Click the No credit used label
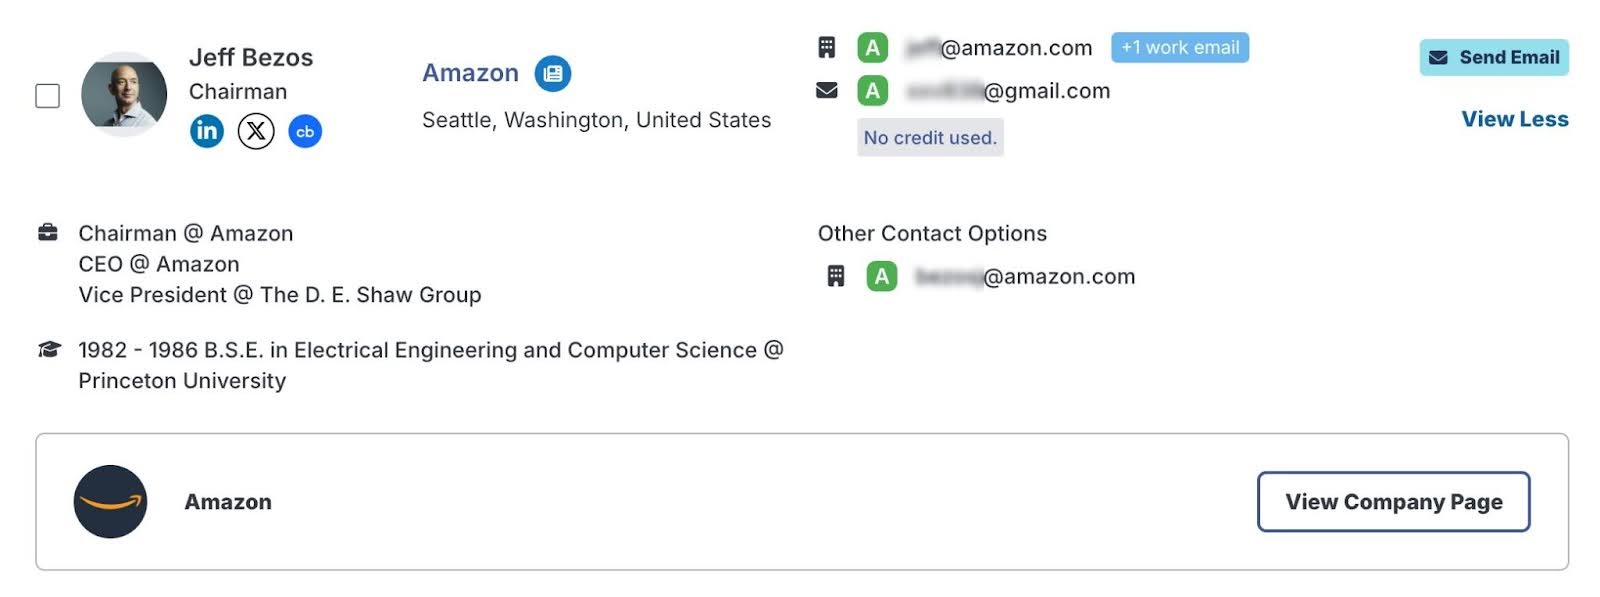1600x597 pixels. point(930,138)
